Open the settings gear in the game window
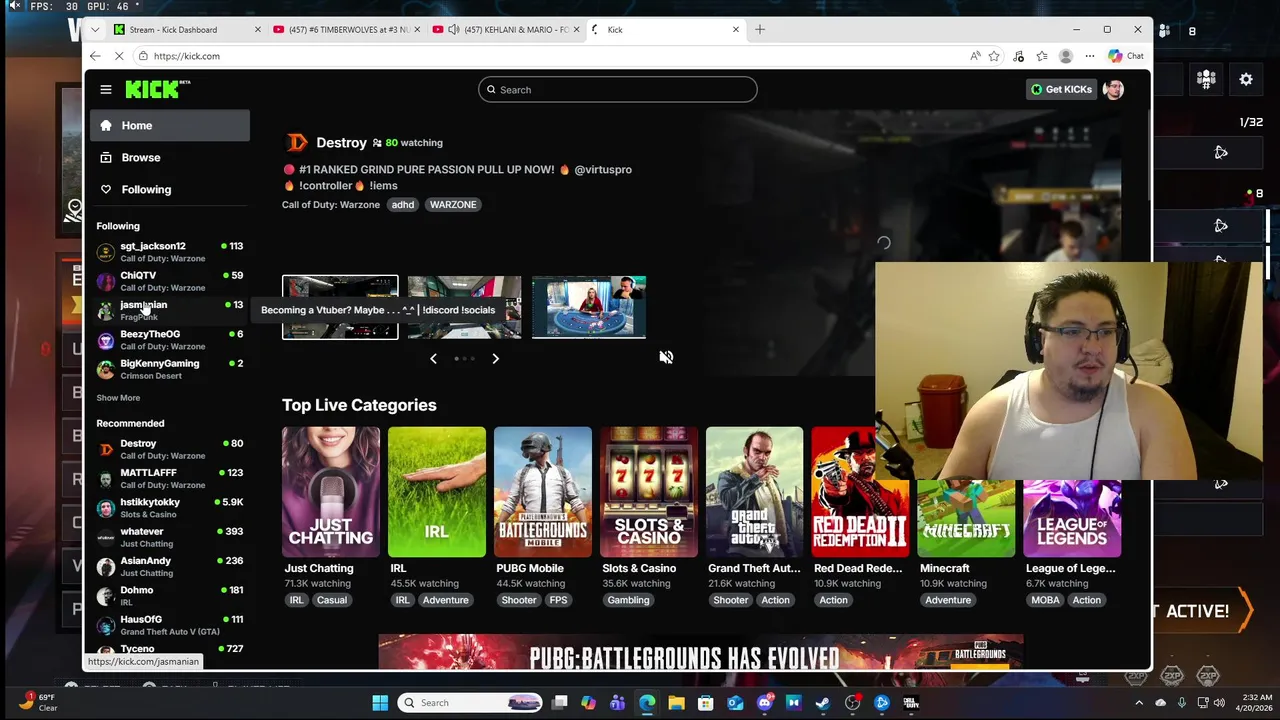 pos(1246,79)
